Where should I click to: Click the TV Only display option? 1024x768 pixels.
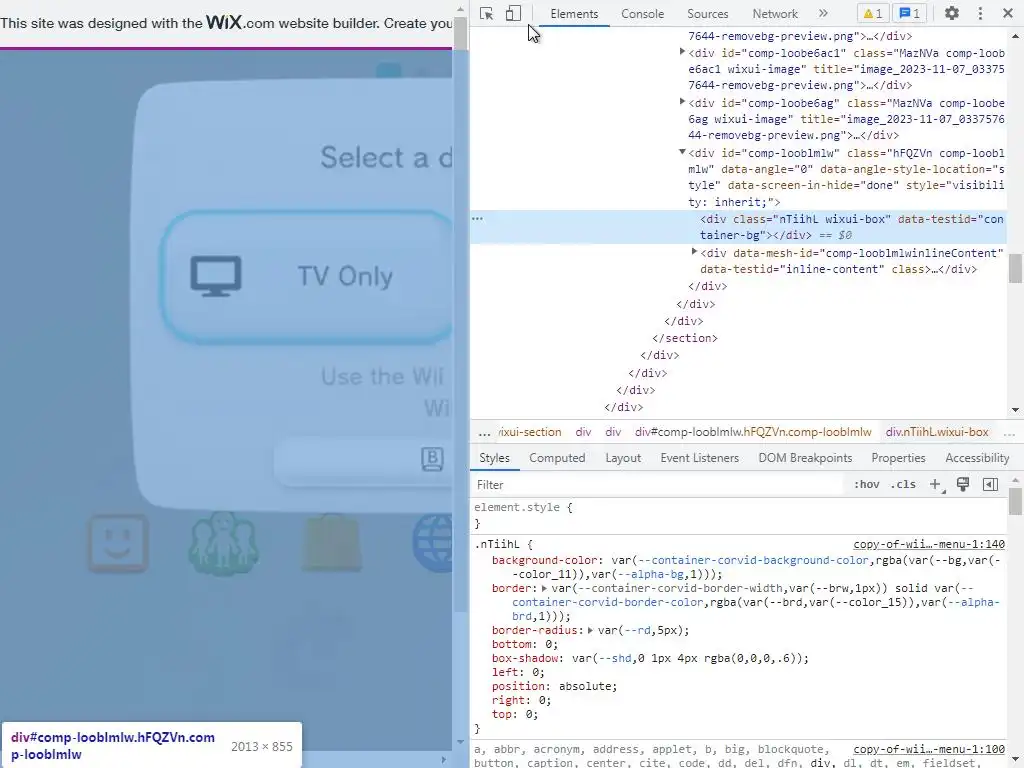pyautogui.click(x=306, y=276)
